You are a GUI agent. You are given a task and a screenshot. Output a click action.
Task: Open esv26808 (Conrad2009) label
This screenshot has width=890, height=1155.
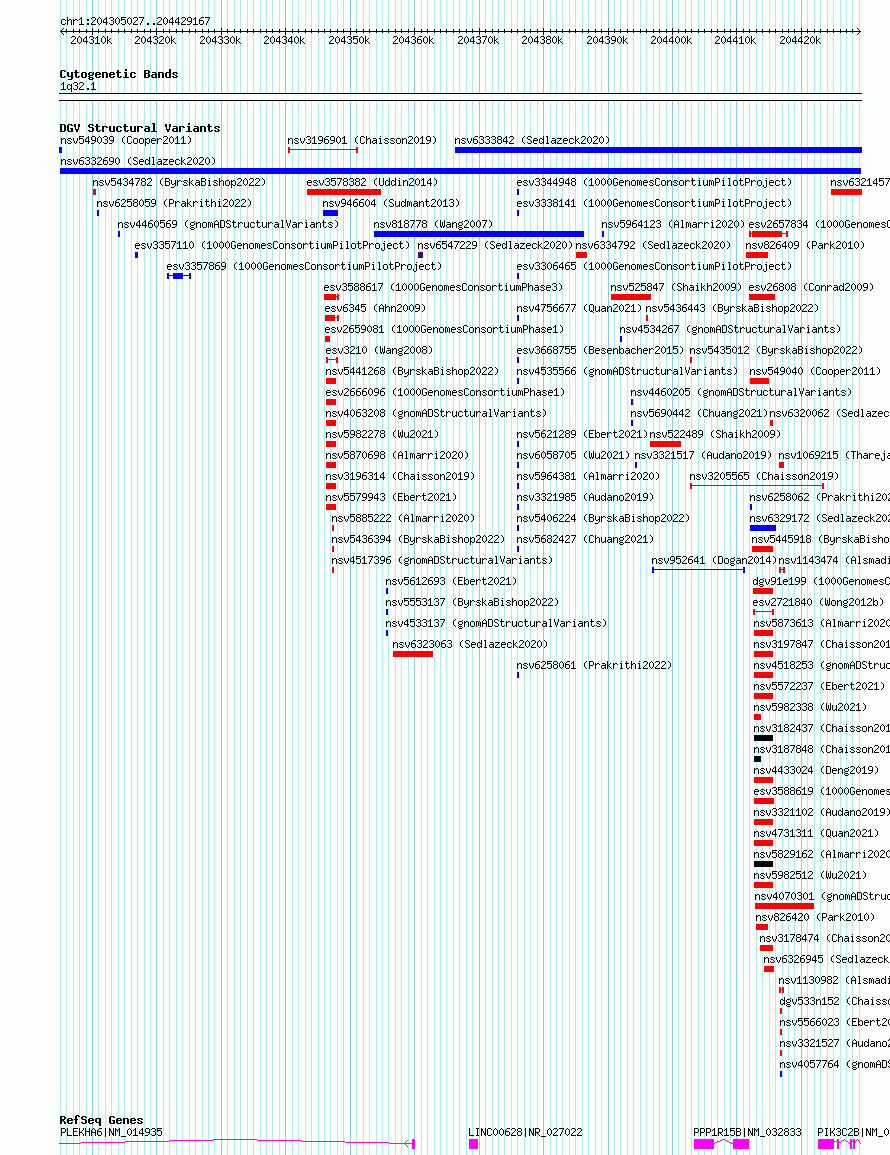coord(811,287)
